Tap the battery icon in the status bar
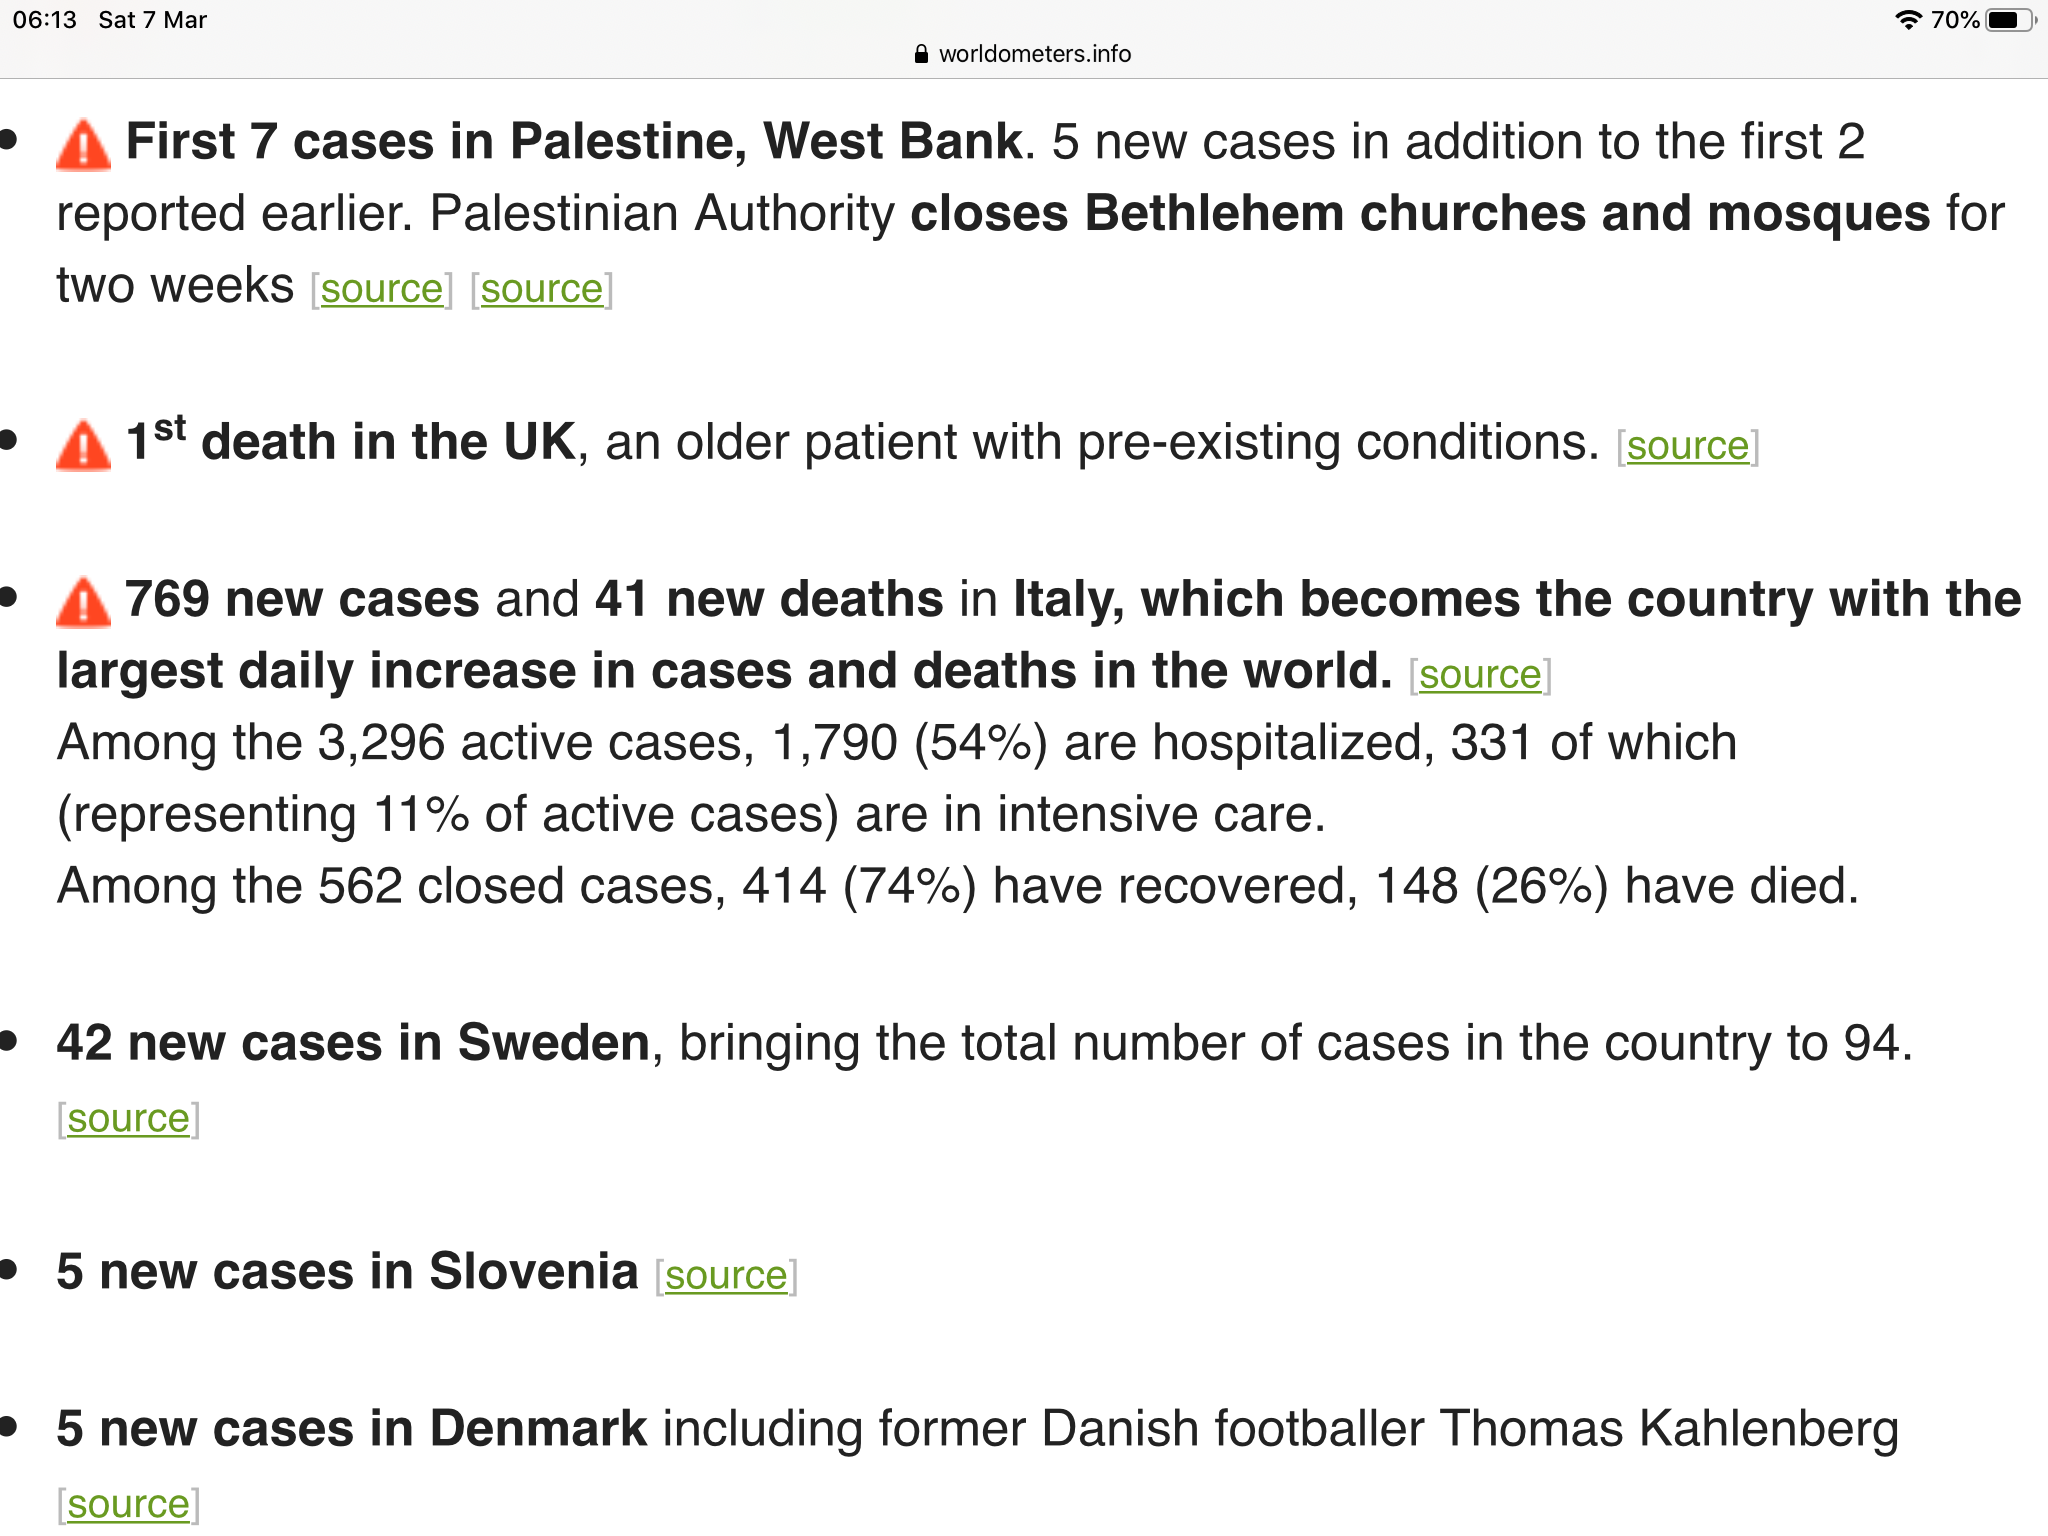2048x1536 pixels. [x=2008, y=20]
